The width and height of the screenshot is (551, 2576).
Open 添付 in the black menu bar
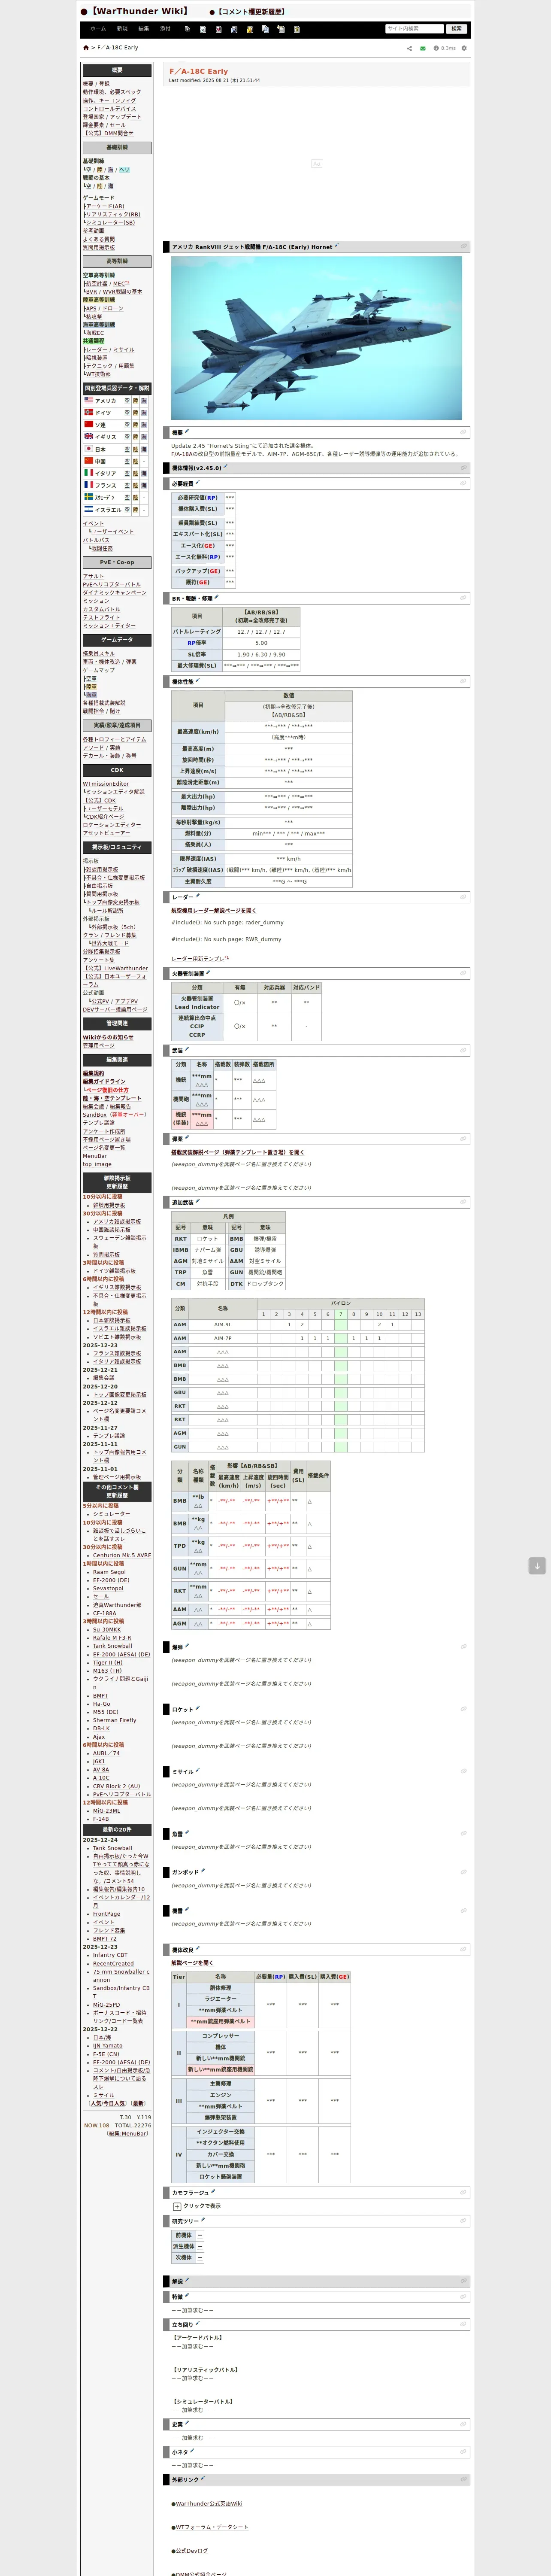coord(166,29)
